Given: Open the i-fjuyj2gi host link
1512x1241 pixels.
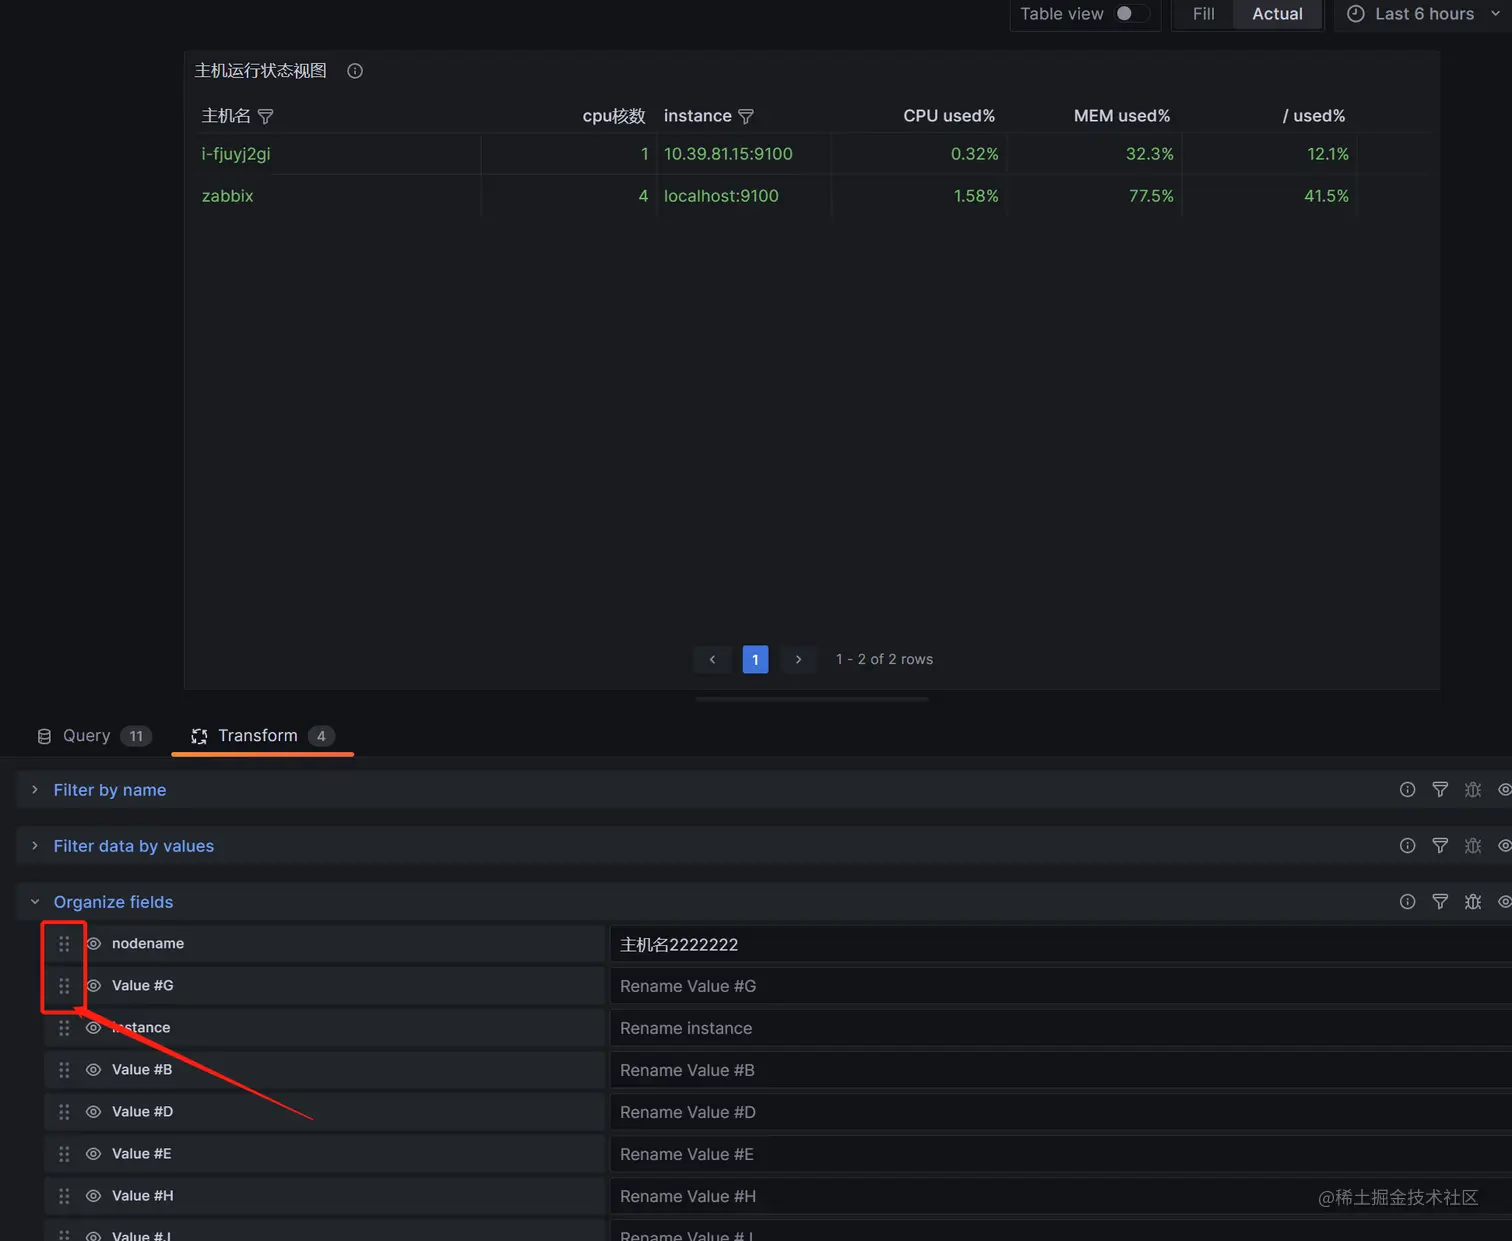Looking at the screenshot, I should point(236,154).
